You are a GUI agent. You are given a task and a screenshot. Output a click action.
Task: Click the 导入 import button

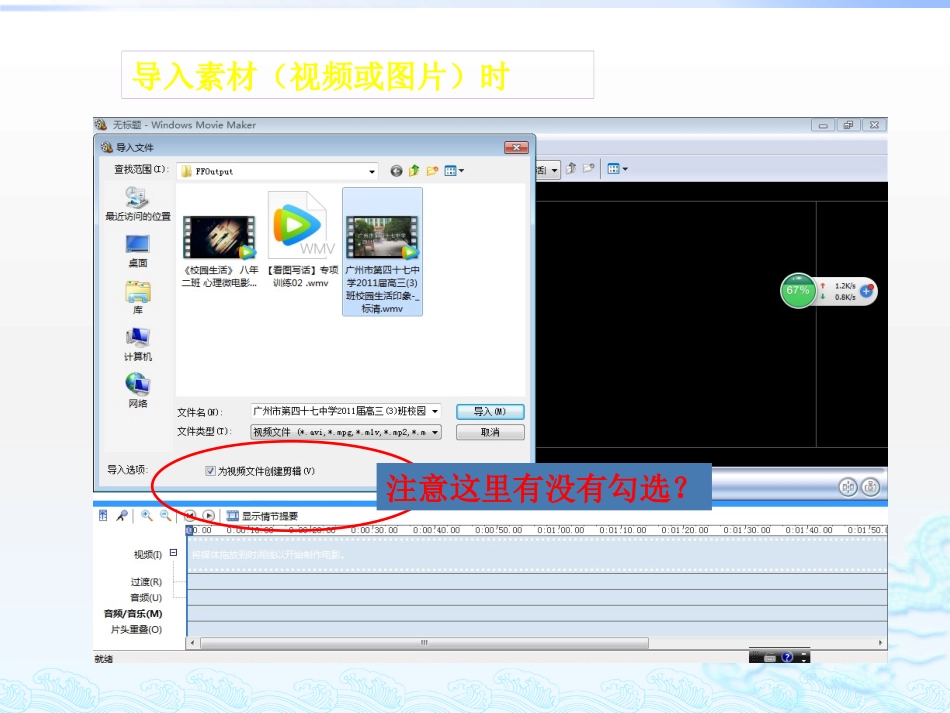click(490, 412)
